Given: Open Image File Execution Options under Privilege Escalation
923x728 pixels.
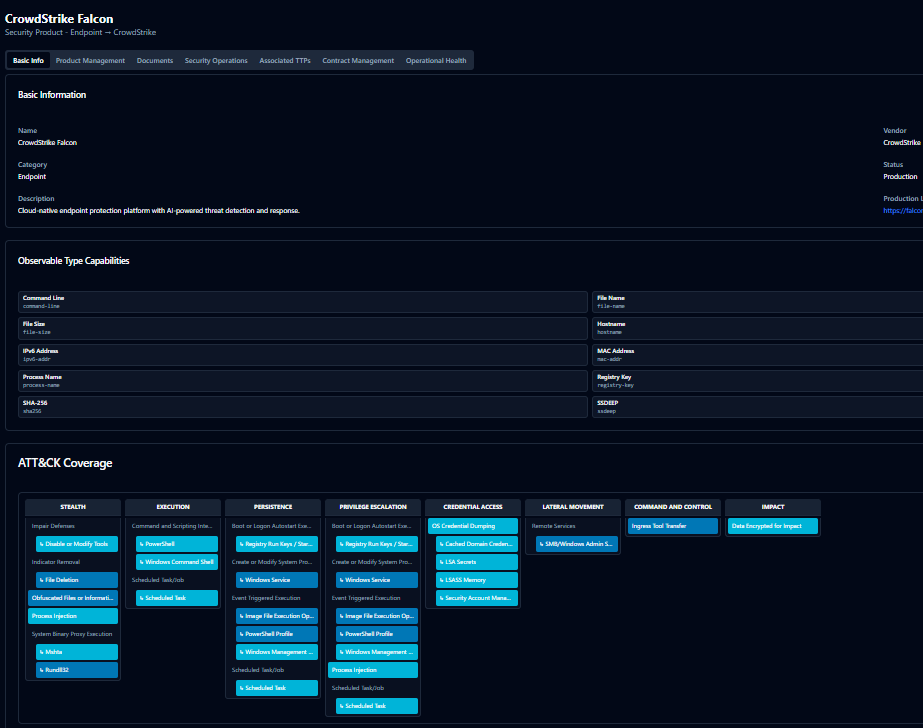Looking at the screenshot, I should tap(377, 616).
